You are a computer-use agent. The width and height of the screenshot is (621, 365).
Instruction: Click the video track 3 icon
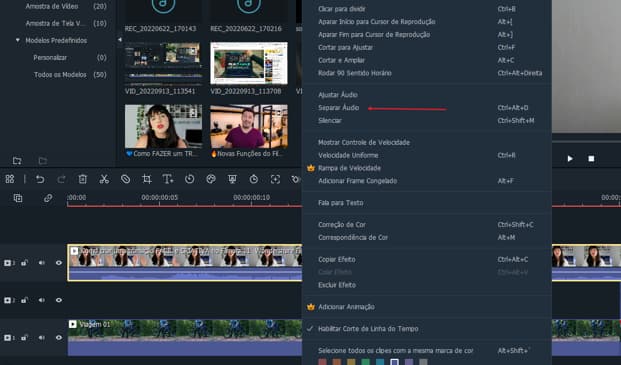pyautogui.click(x=8, y=263)
